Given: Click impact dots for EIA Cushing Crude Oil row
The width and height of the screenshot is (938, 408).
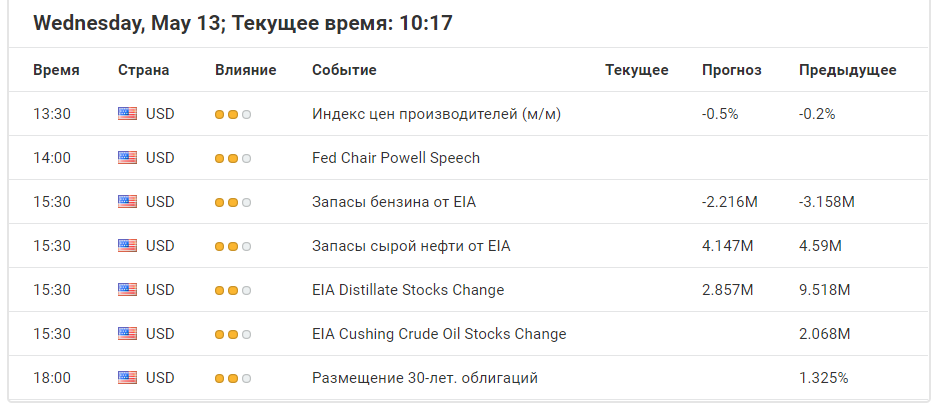Looking at the screenshot, I should click(x=233, y=334).
